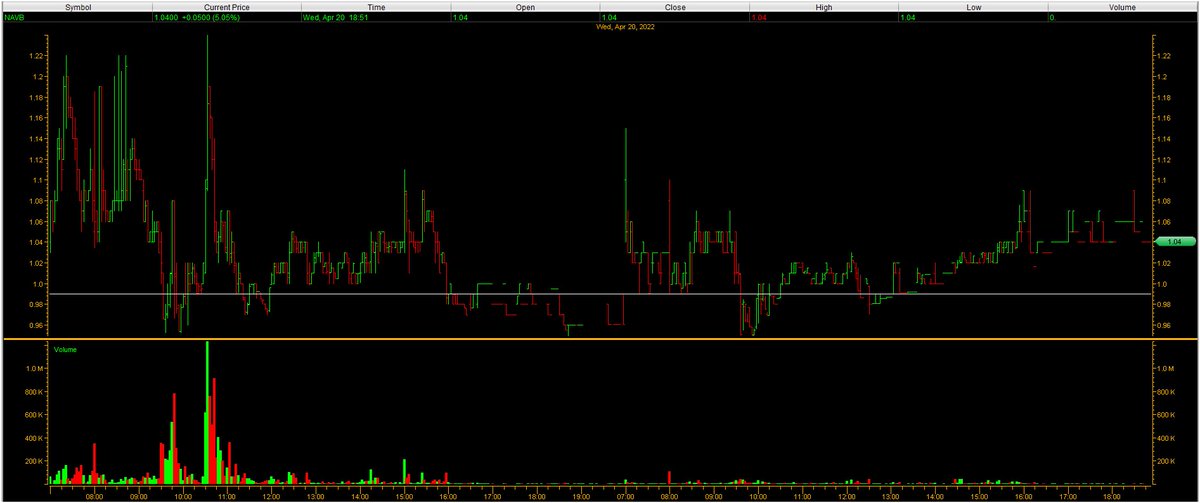Click the Low column header
The height and width of the screenshot is (503, 1200).
point(972,6)
